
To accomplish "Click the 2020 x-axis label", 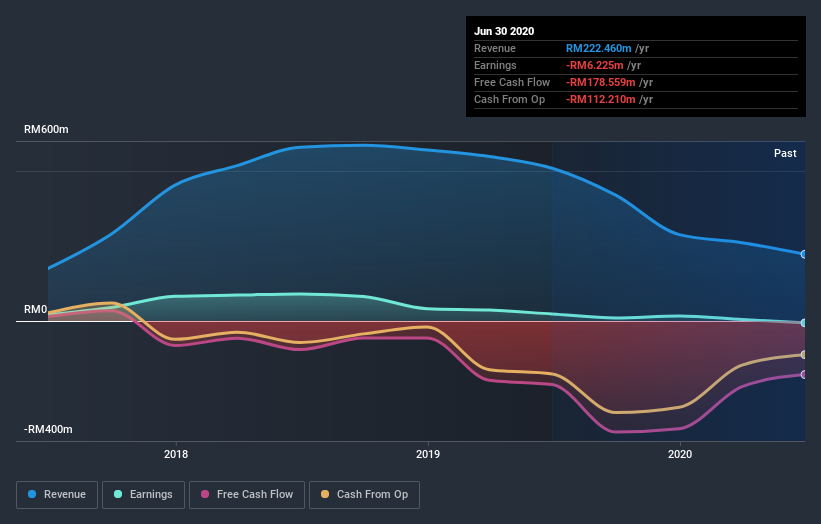I will click(680, 454).
